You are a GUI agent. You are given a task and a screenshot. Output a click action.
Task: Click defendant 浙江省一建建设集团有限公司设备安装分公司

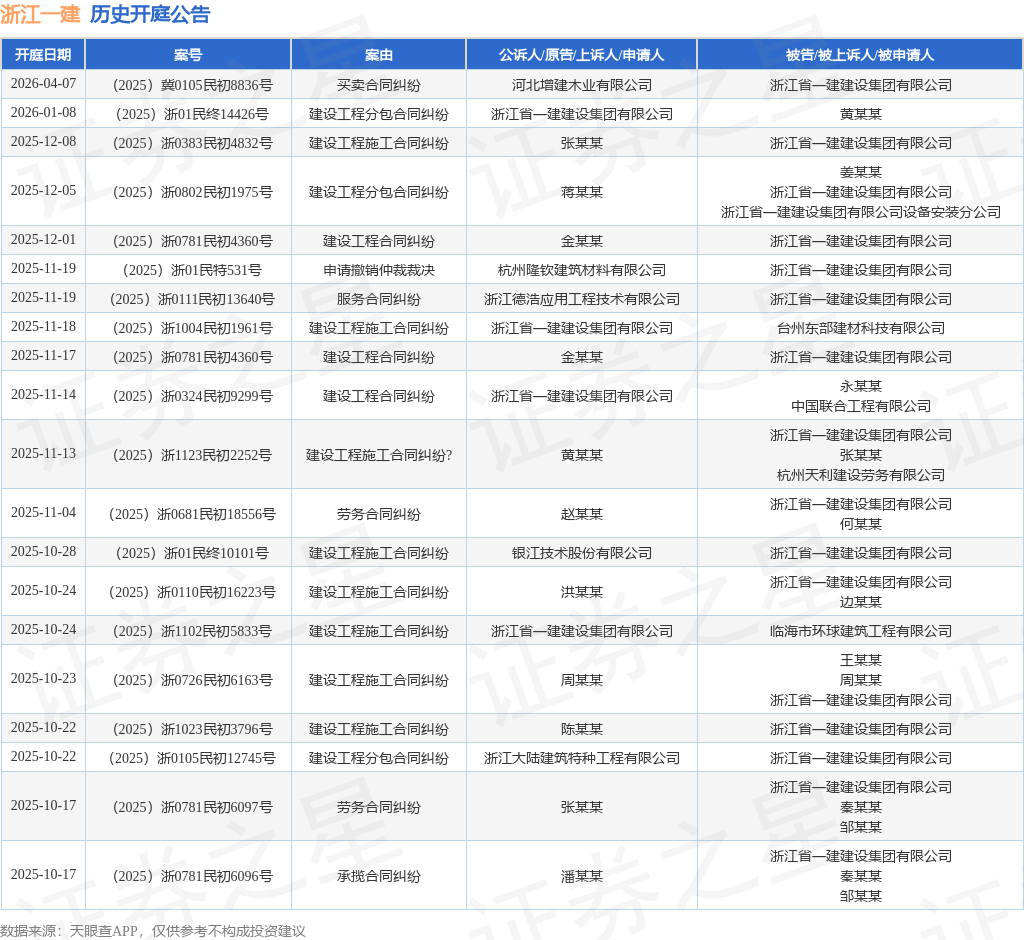click(861, 212)
